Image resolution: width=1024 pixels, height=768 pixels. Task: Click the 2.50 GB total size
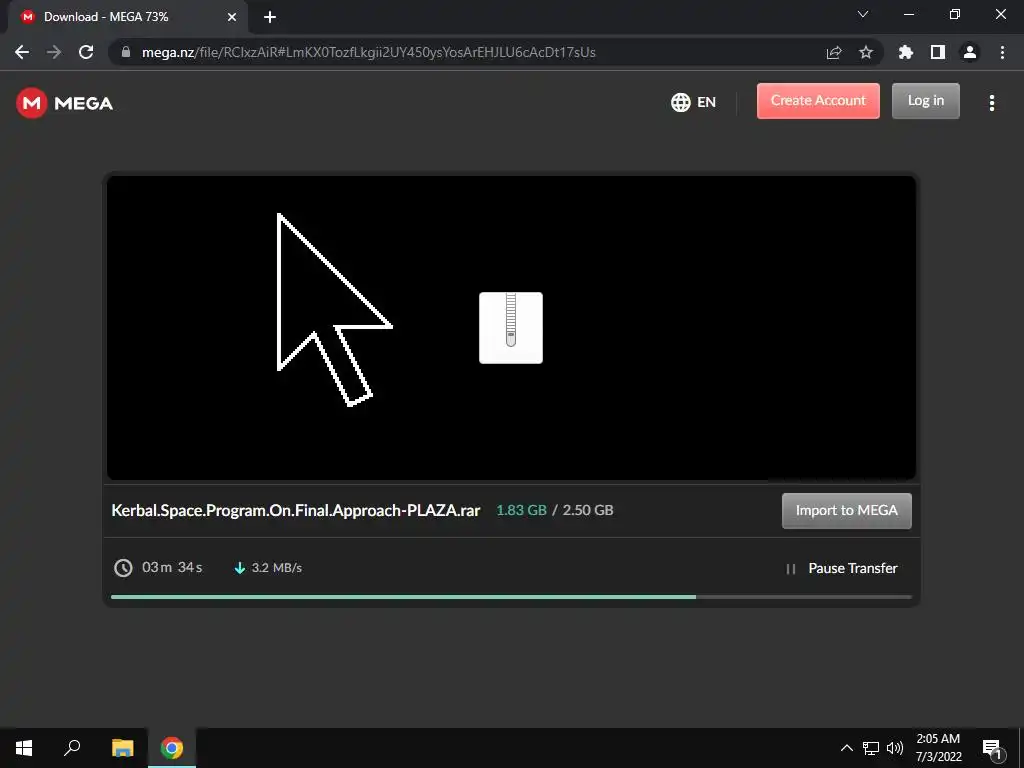pyautogui.click(x=588, y=510)
